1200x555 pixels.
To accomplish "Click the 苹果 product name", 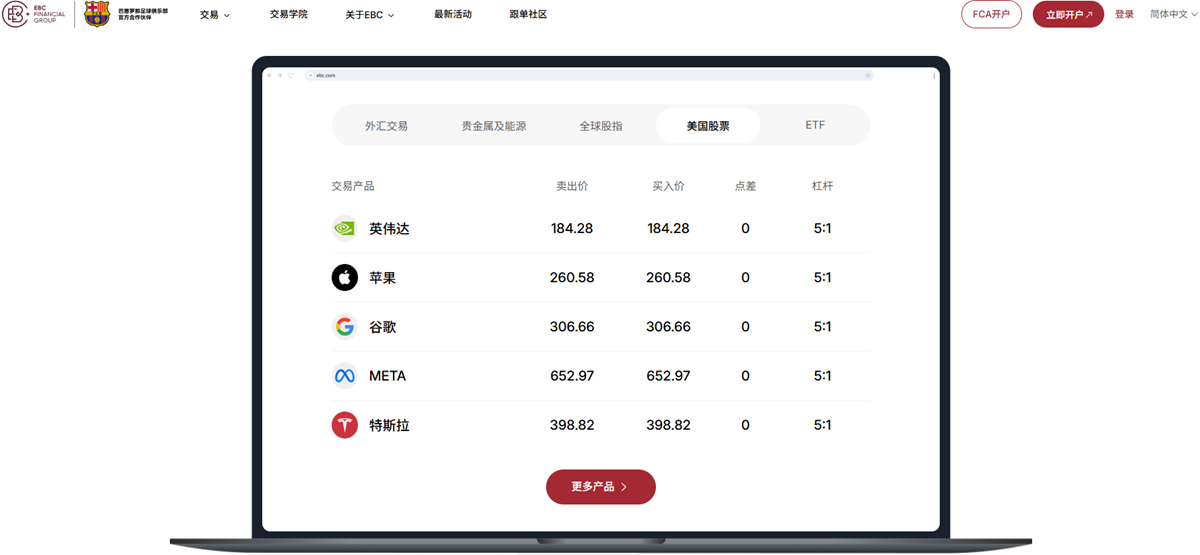I will 382,278.
